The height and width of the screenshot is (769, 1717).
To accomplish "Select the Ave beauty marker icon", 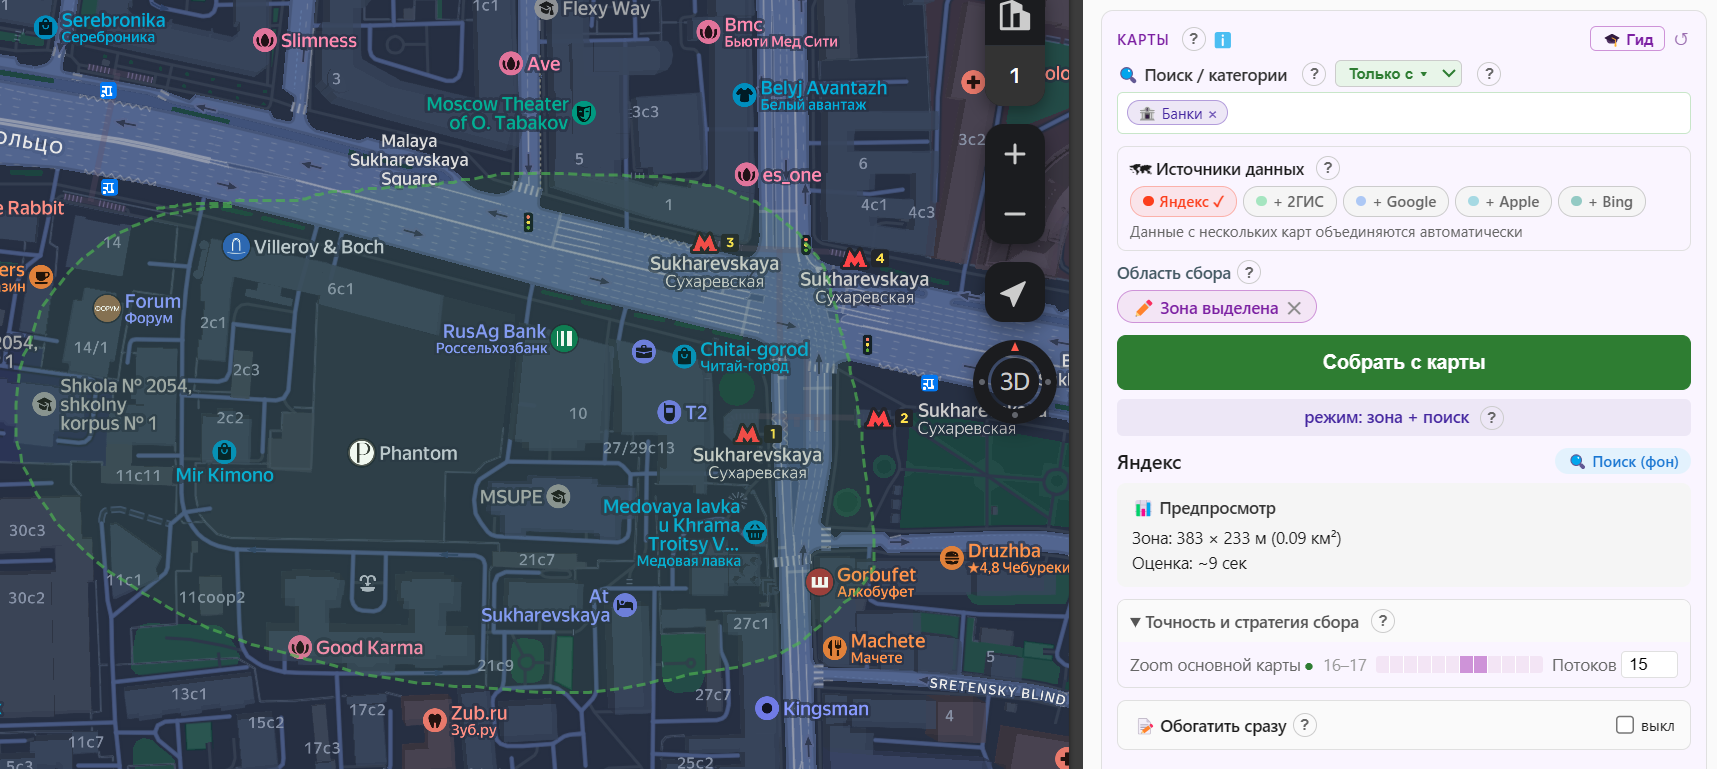I will pos(511,63).
